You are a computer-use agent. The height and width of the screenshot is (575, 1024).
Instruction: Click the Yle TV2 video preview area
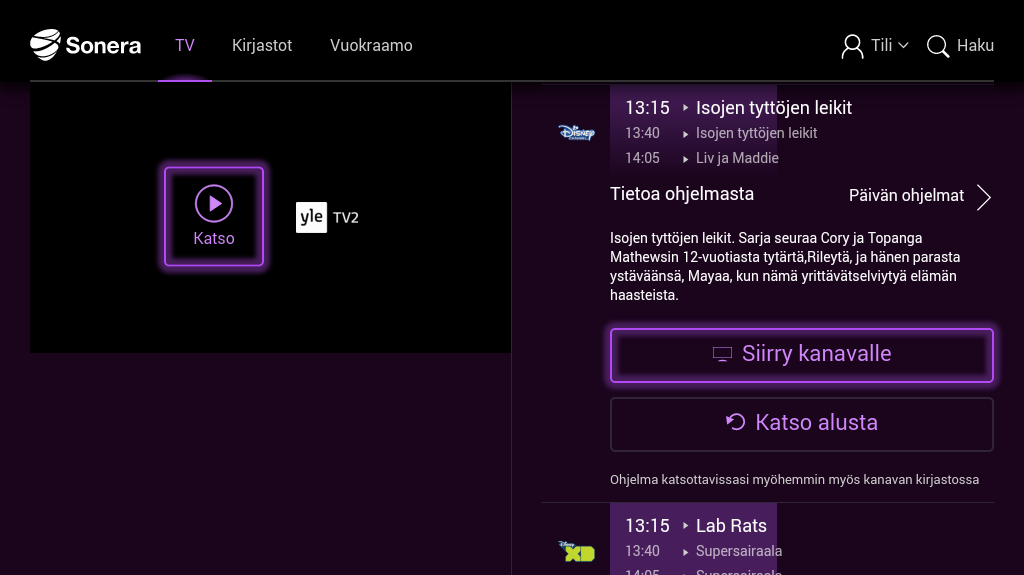tap(270, 218)
